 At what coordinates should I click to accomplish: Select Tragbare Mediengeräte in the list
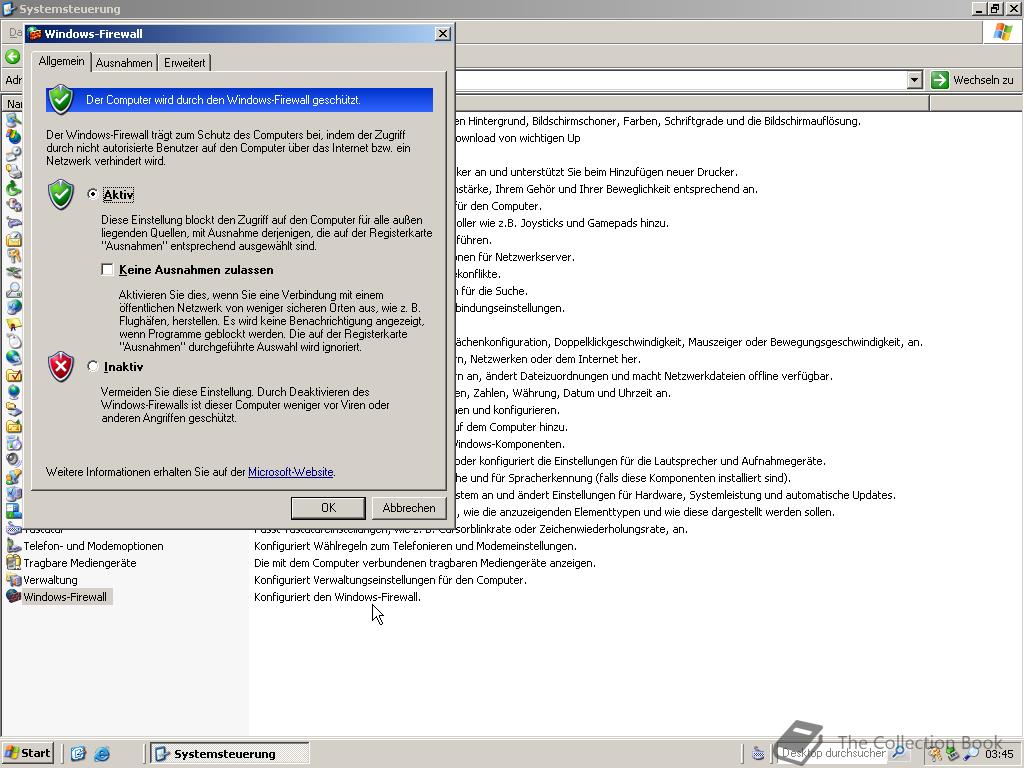80,562
